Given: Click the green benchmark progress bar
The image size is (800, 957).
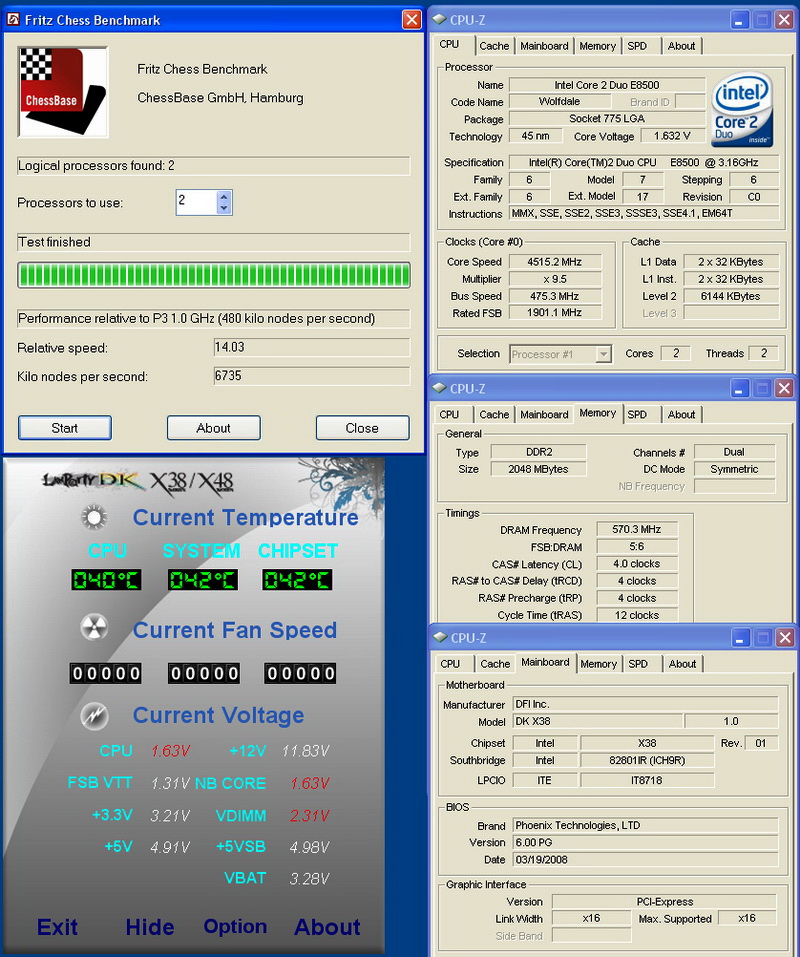Looking at the screenshot, I should click(x=214, y=275).
